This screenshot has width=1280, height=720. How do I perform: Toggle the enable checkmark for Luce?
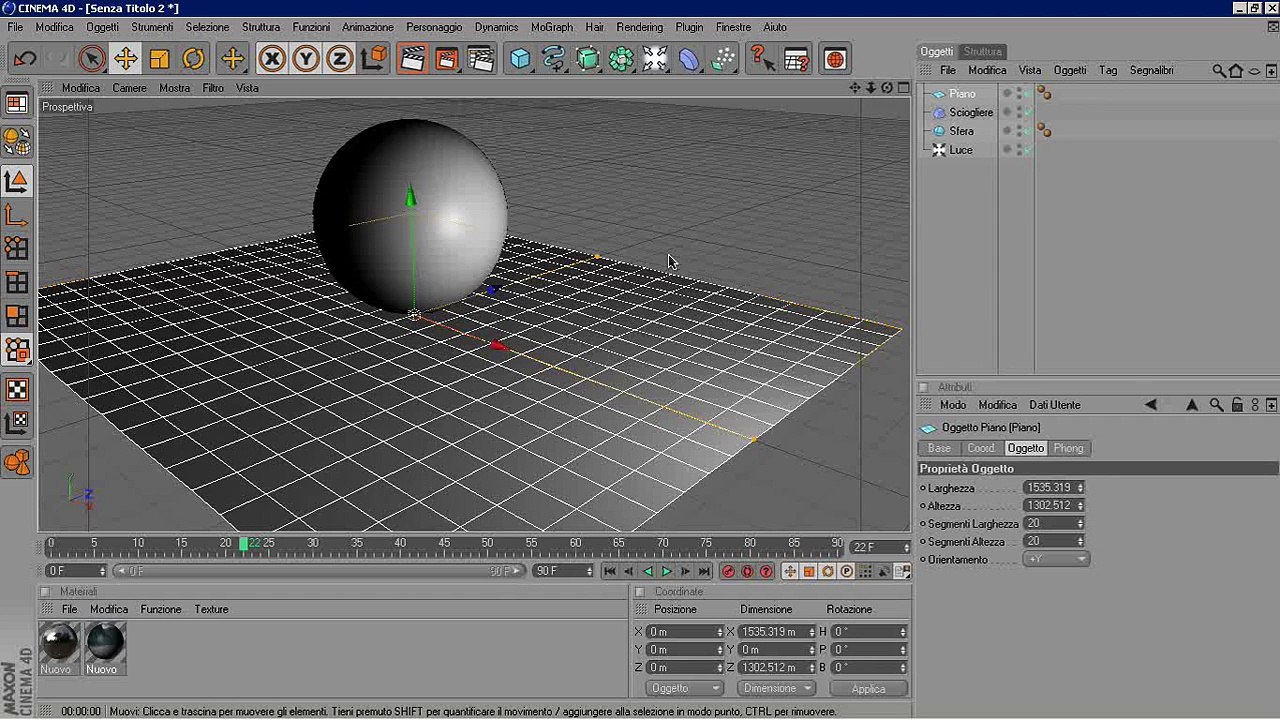pyautogui.click(x=1028, y=150)
